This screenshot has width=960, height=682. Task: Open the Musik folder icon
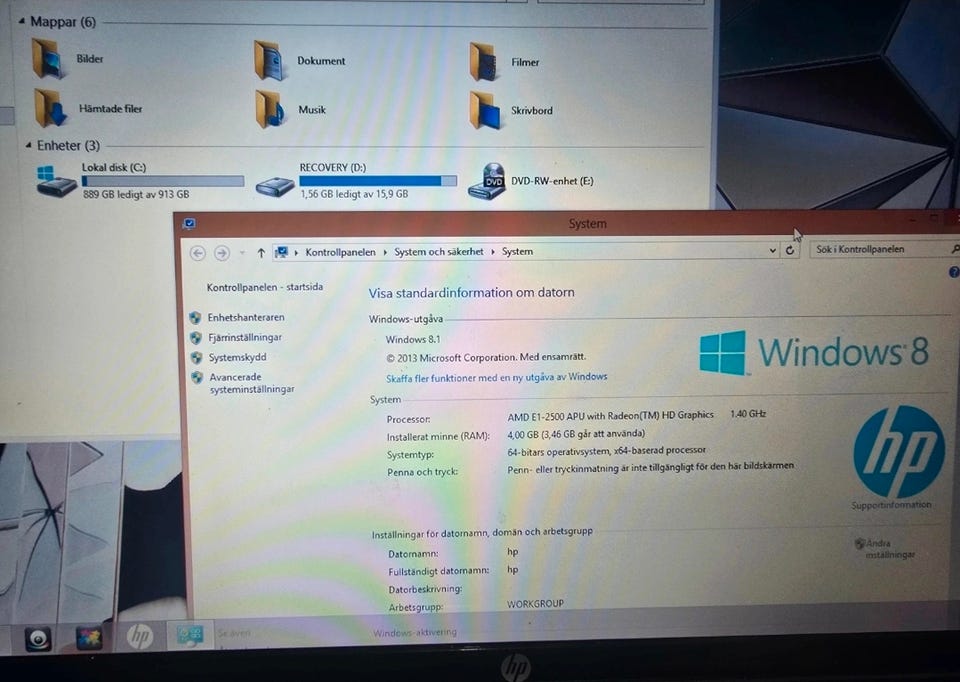(x=270, y=109)
